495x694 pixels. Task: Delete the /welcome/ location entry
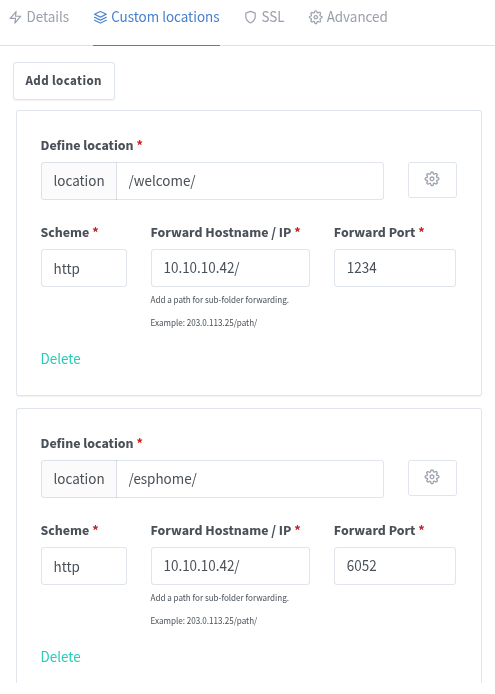(x=61, y=359)
